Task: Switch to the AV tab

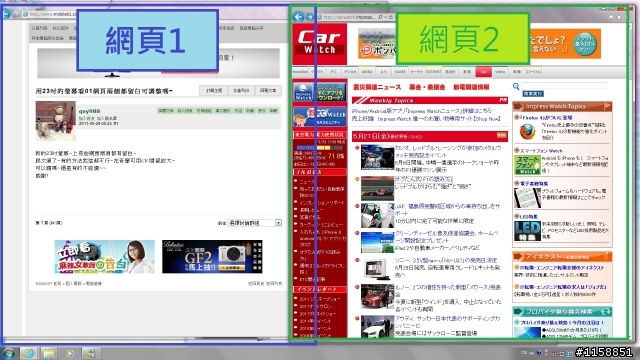Action: (383, 71)
